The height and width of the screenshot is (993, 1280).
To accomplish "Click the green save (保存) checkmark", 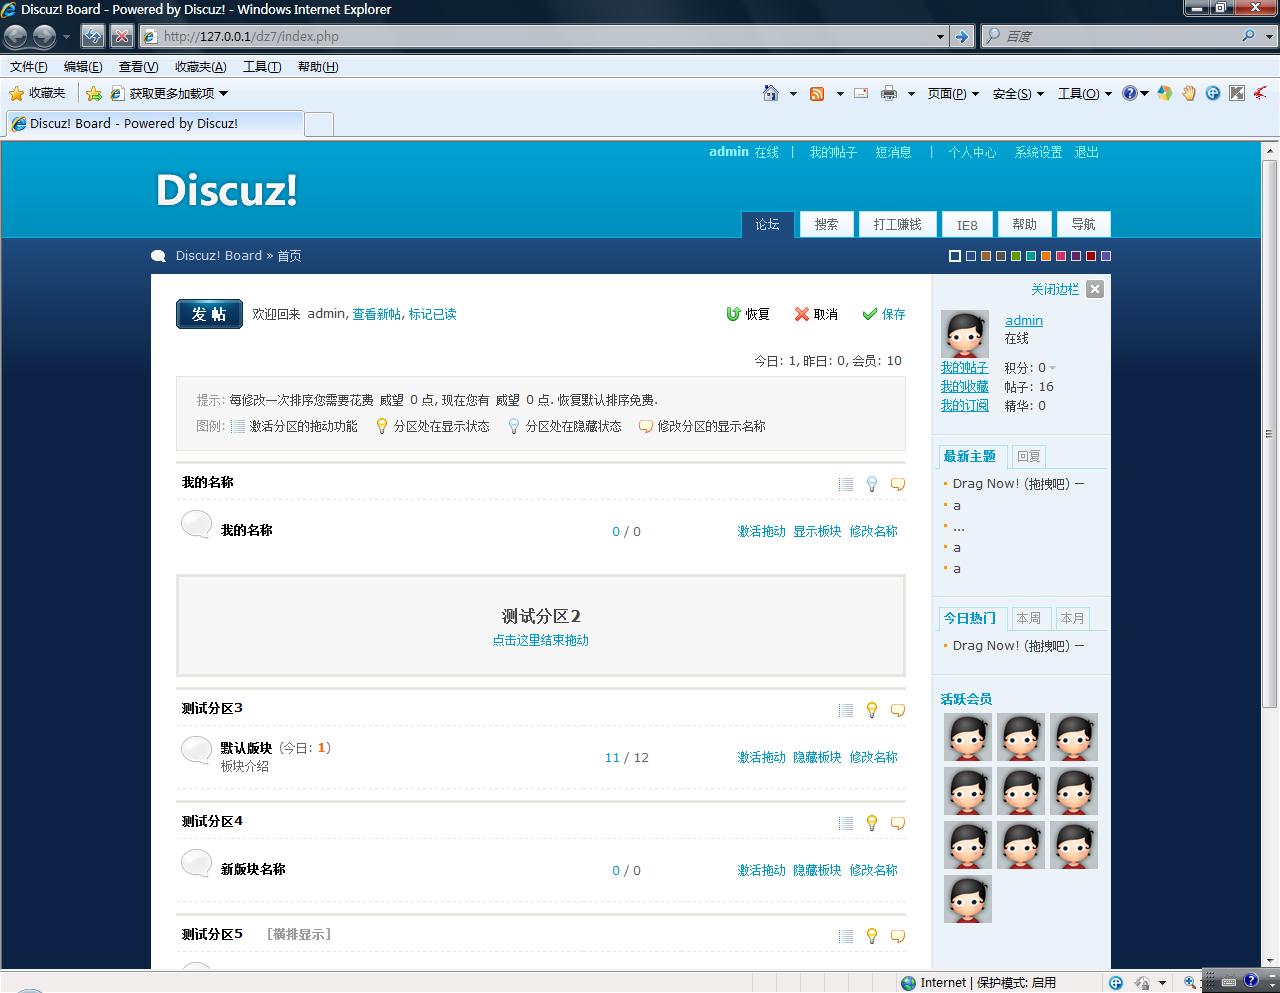I will 869,314.
